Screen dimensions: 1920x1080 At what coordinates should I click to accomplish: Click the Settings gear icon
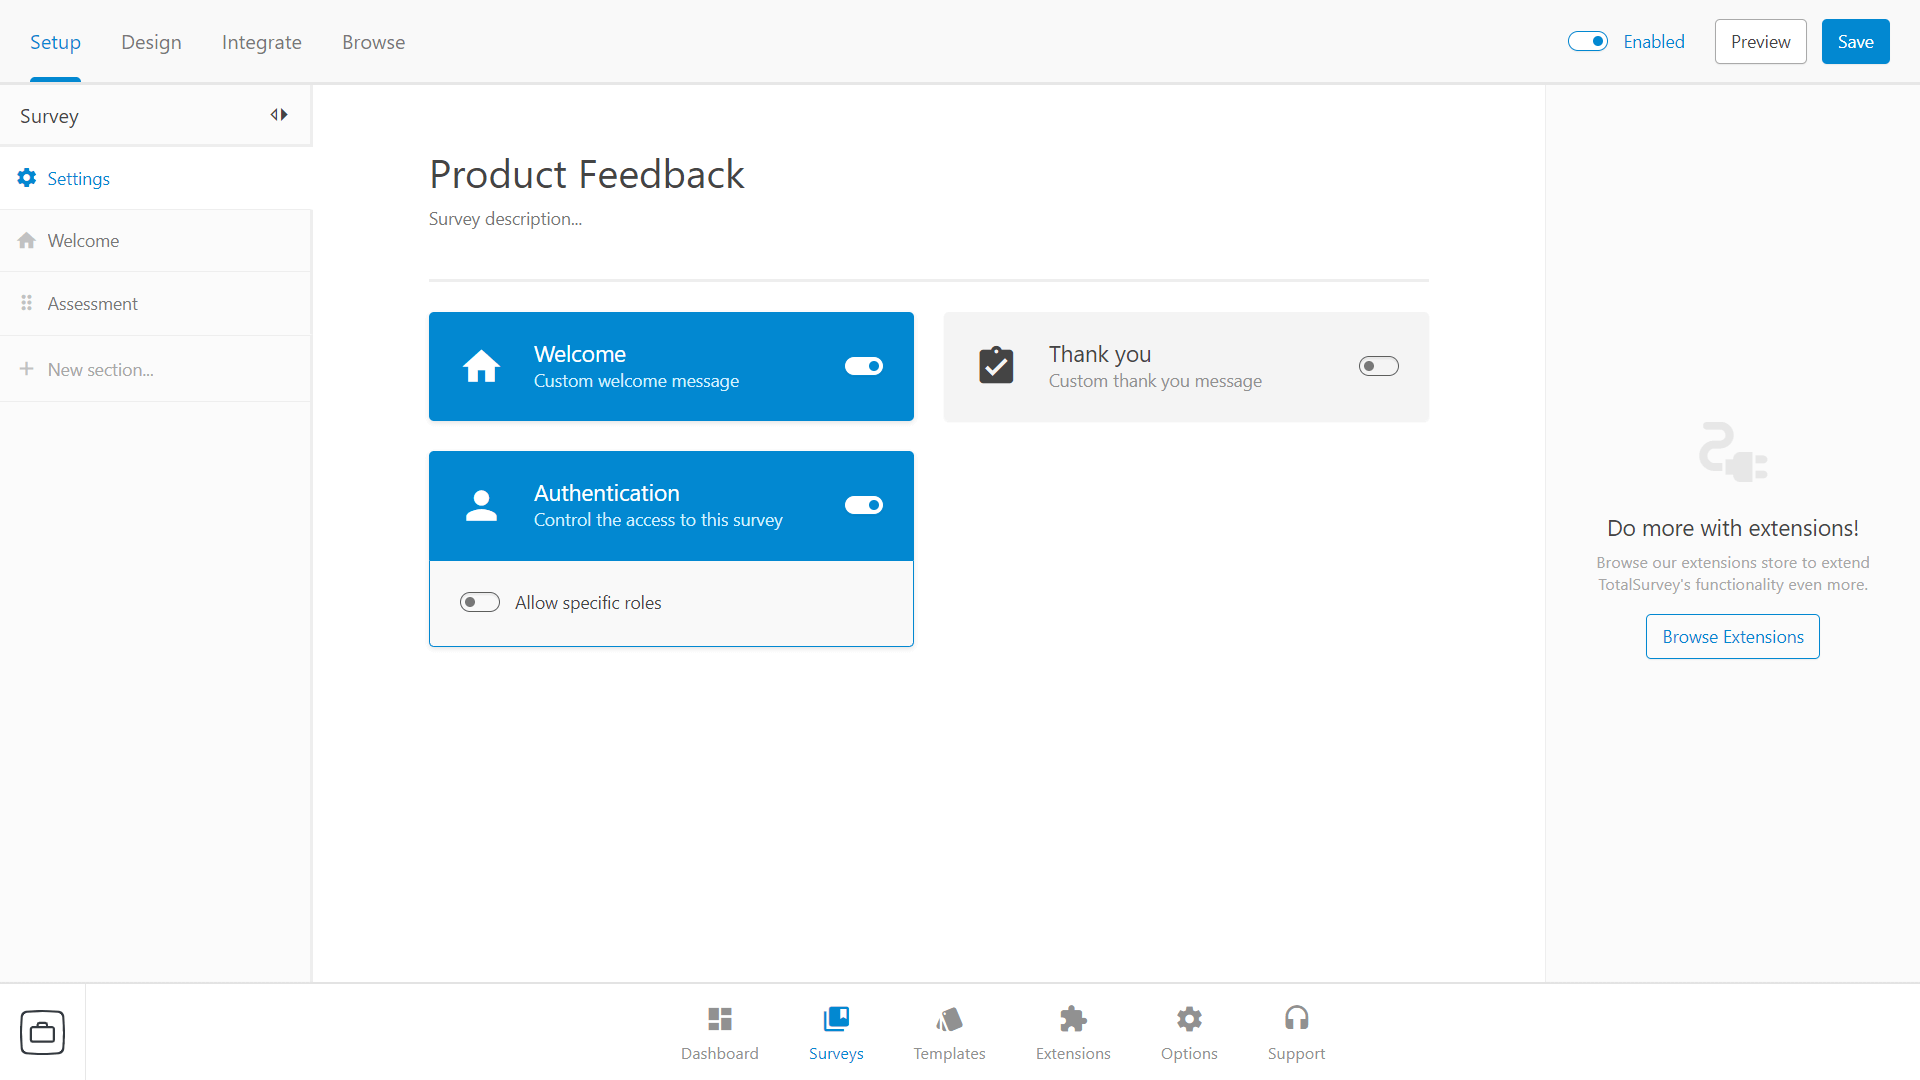pyautogui.click(x=26, y=177)
